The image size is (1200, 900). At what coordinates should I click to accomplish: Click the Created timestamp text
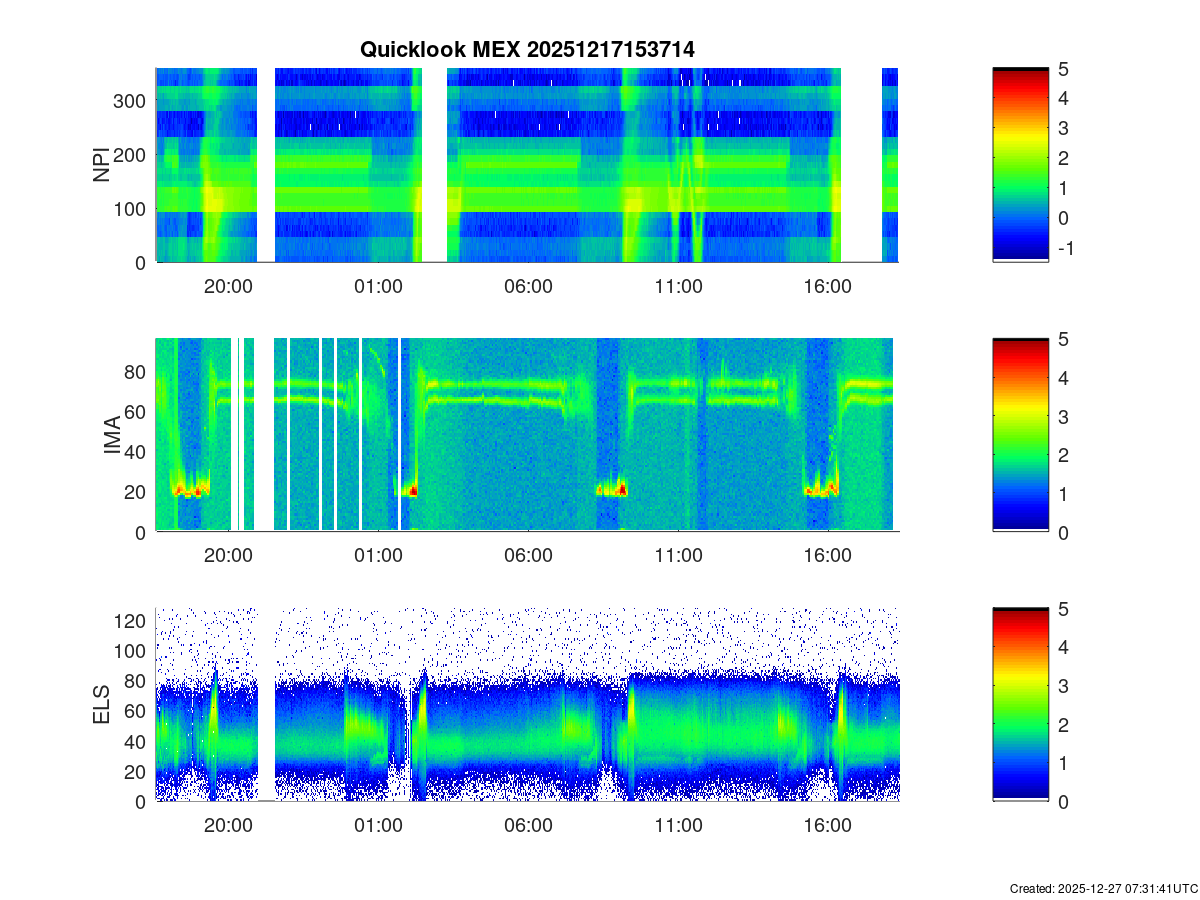point(1103,888)
